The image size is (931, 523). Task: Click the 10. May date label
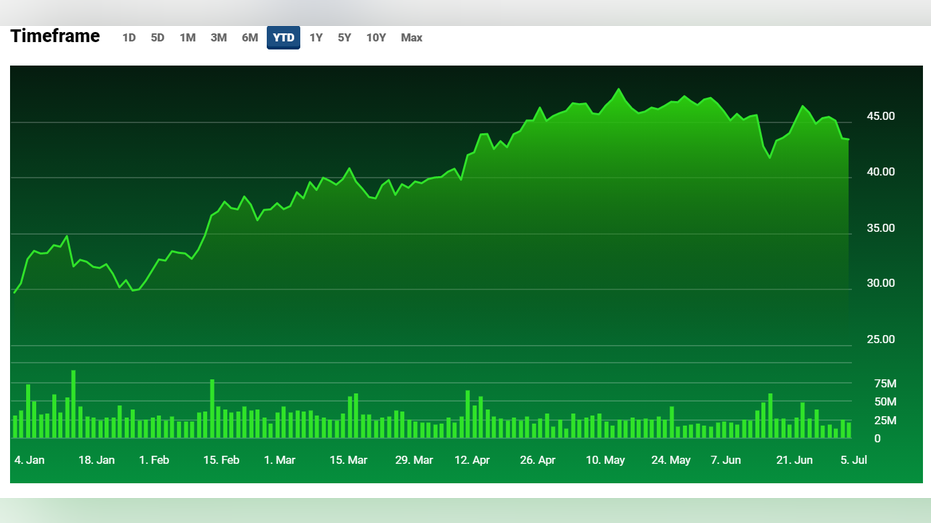(605, 460)
